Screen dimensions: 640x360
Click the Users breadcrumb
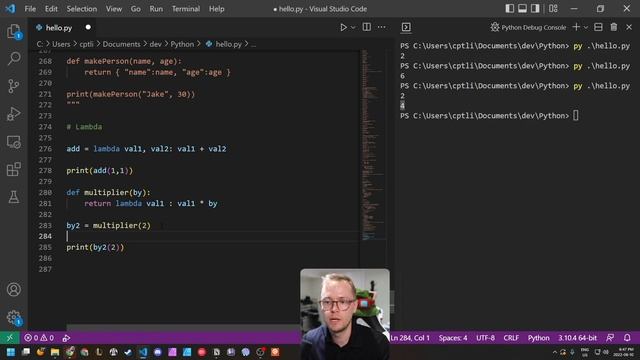coord(61,44)
